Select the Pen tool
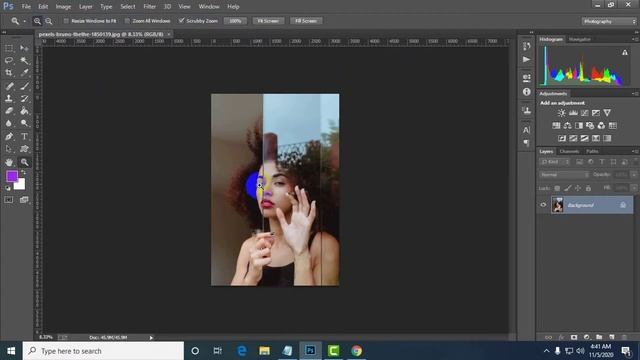The height and width of the screenshot is (360, 640). [9, 136]
